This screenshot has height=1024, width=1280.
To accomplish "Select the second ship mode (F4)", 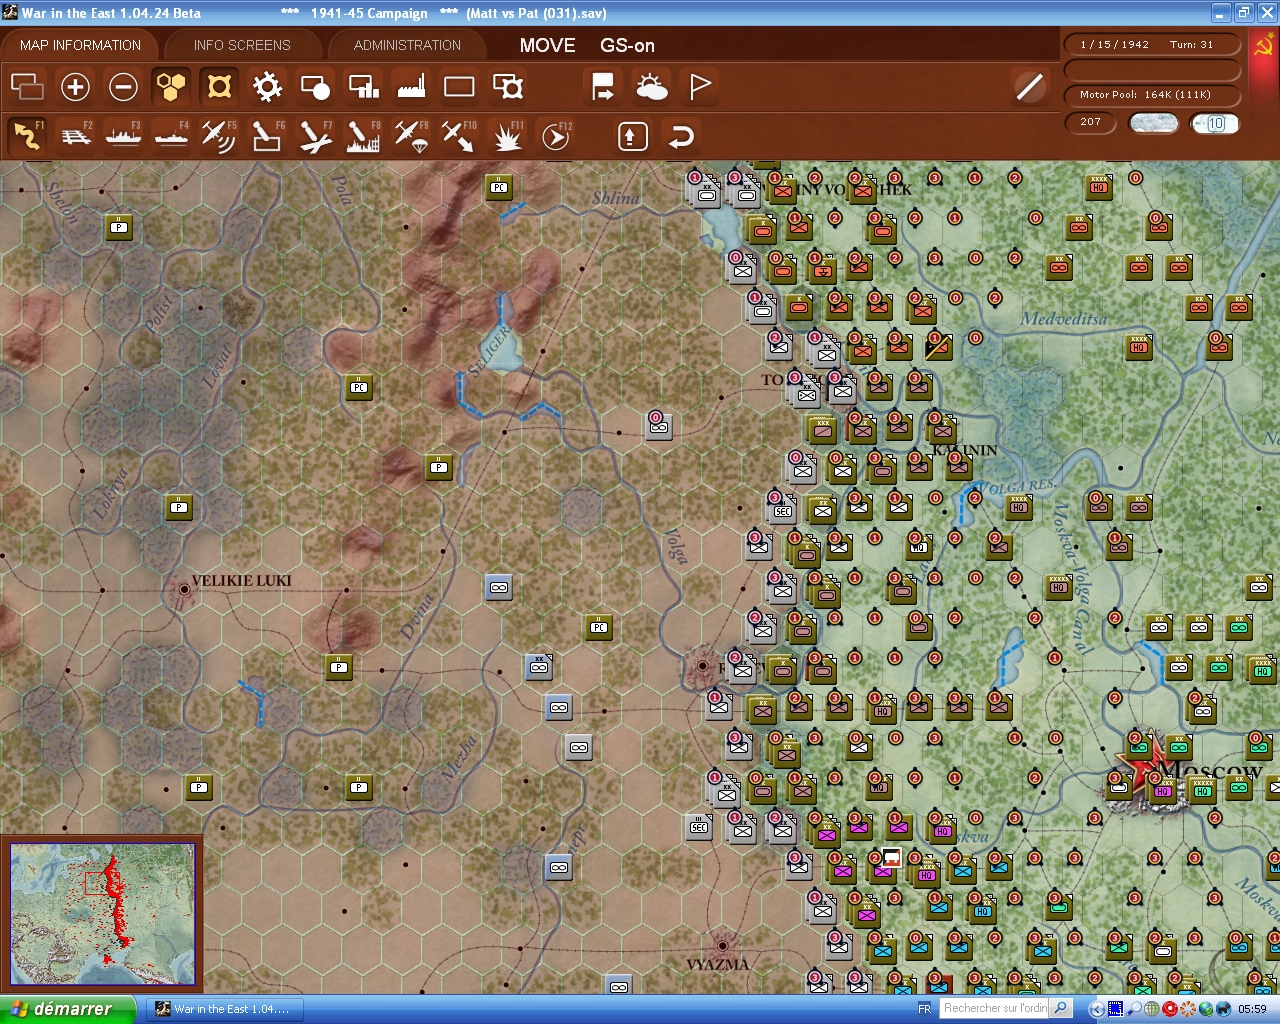I will [171, 136].
